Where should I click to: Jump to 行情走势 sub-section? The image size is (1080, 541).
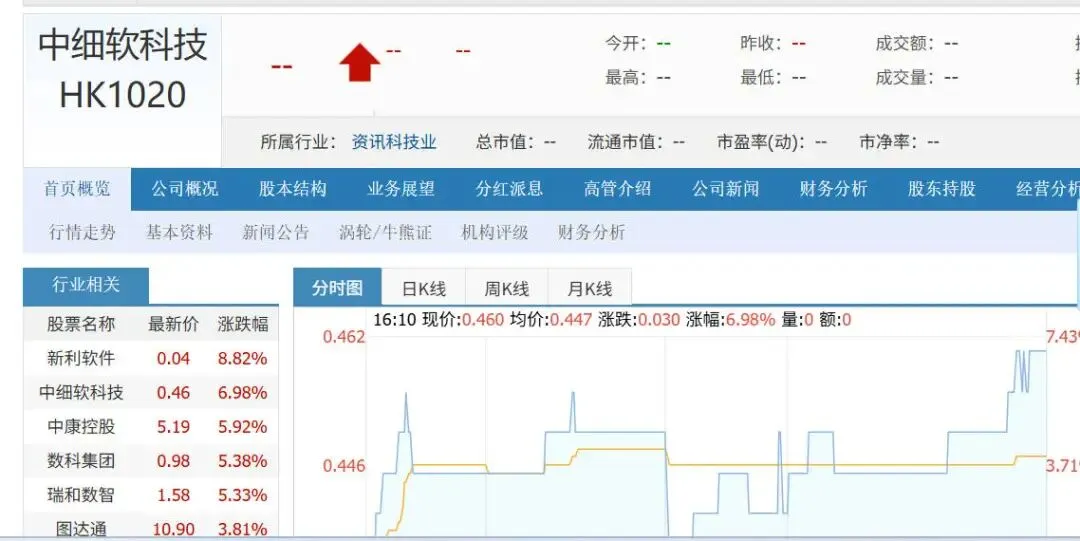(82, 232)
